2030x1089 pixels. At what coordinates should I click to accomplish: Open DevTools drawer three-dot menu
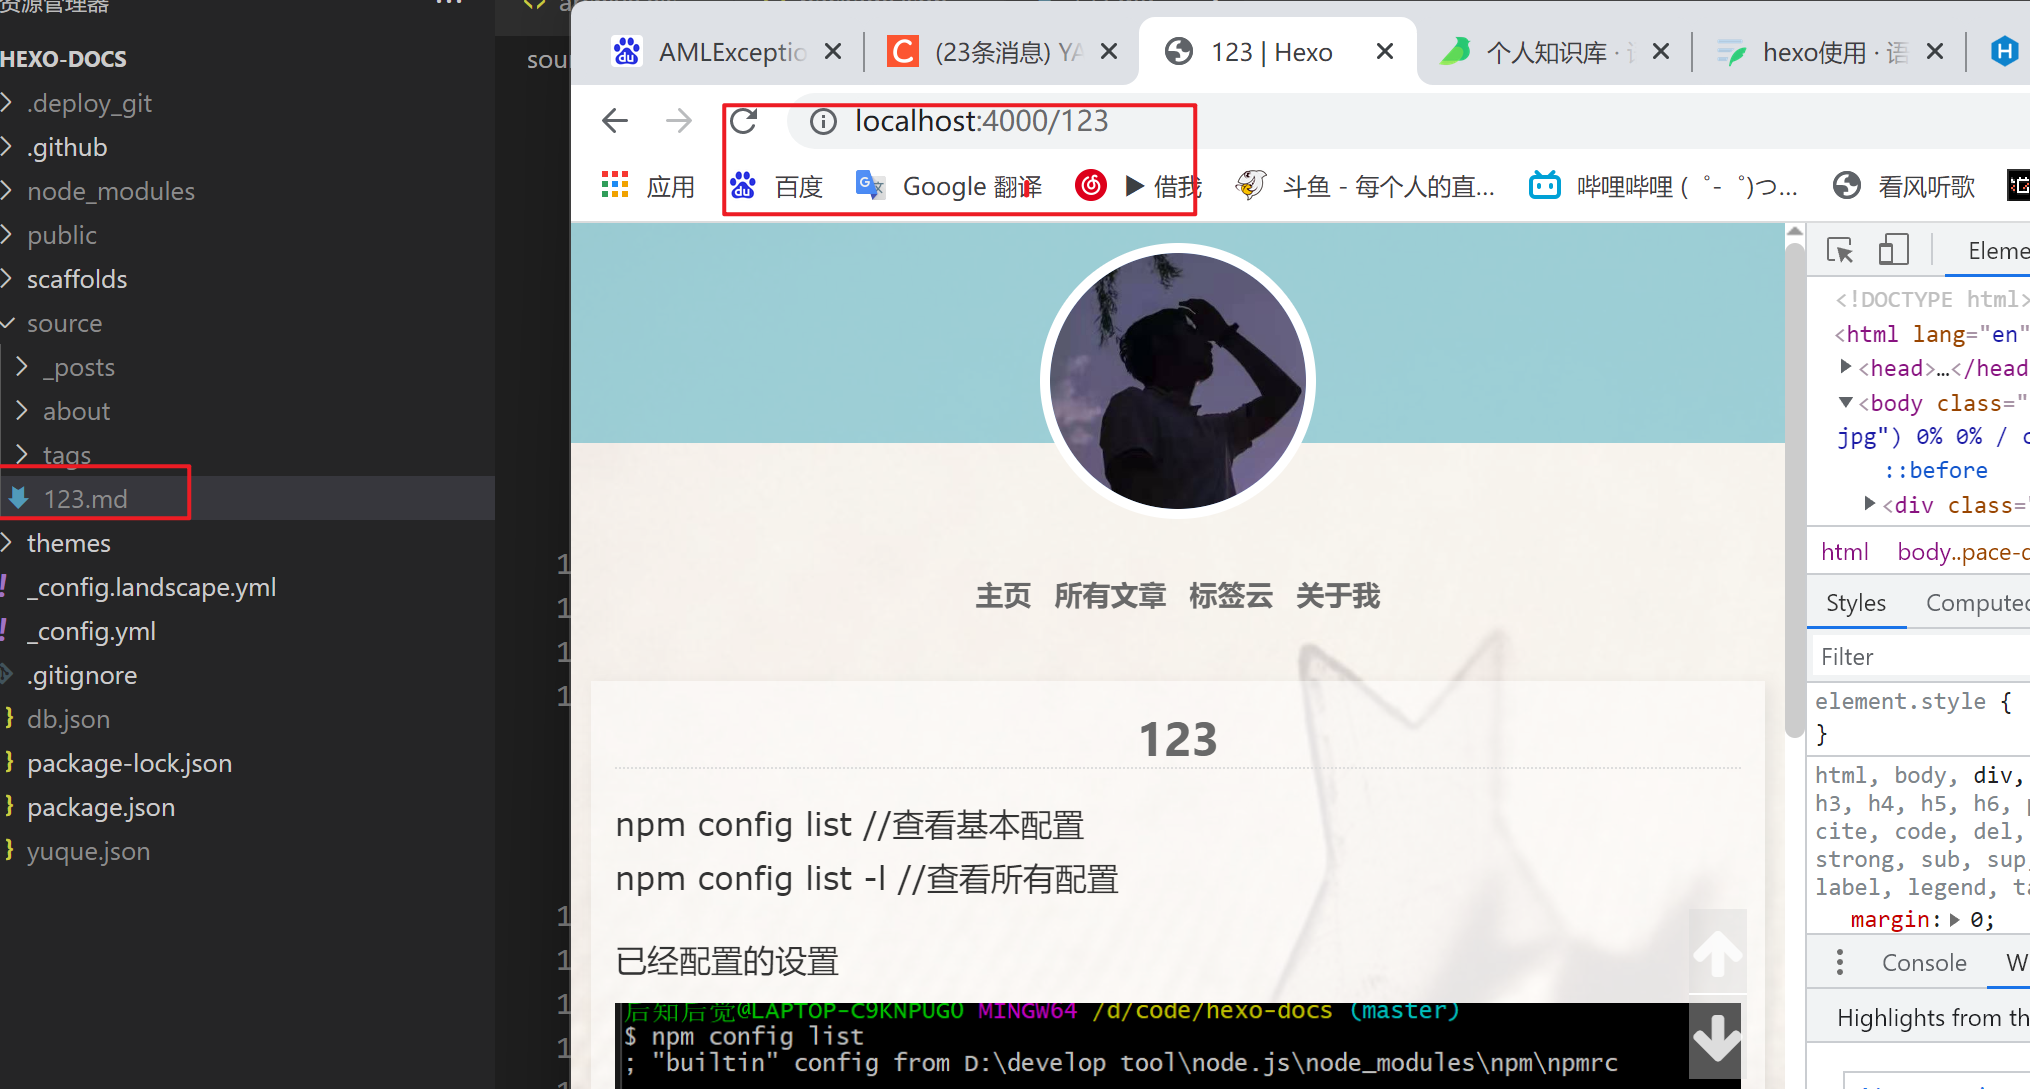[1839, 962]
